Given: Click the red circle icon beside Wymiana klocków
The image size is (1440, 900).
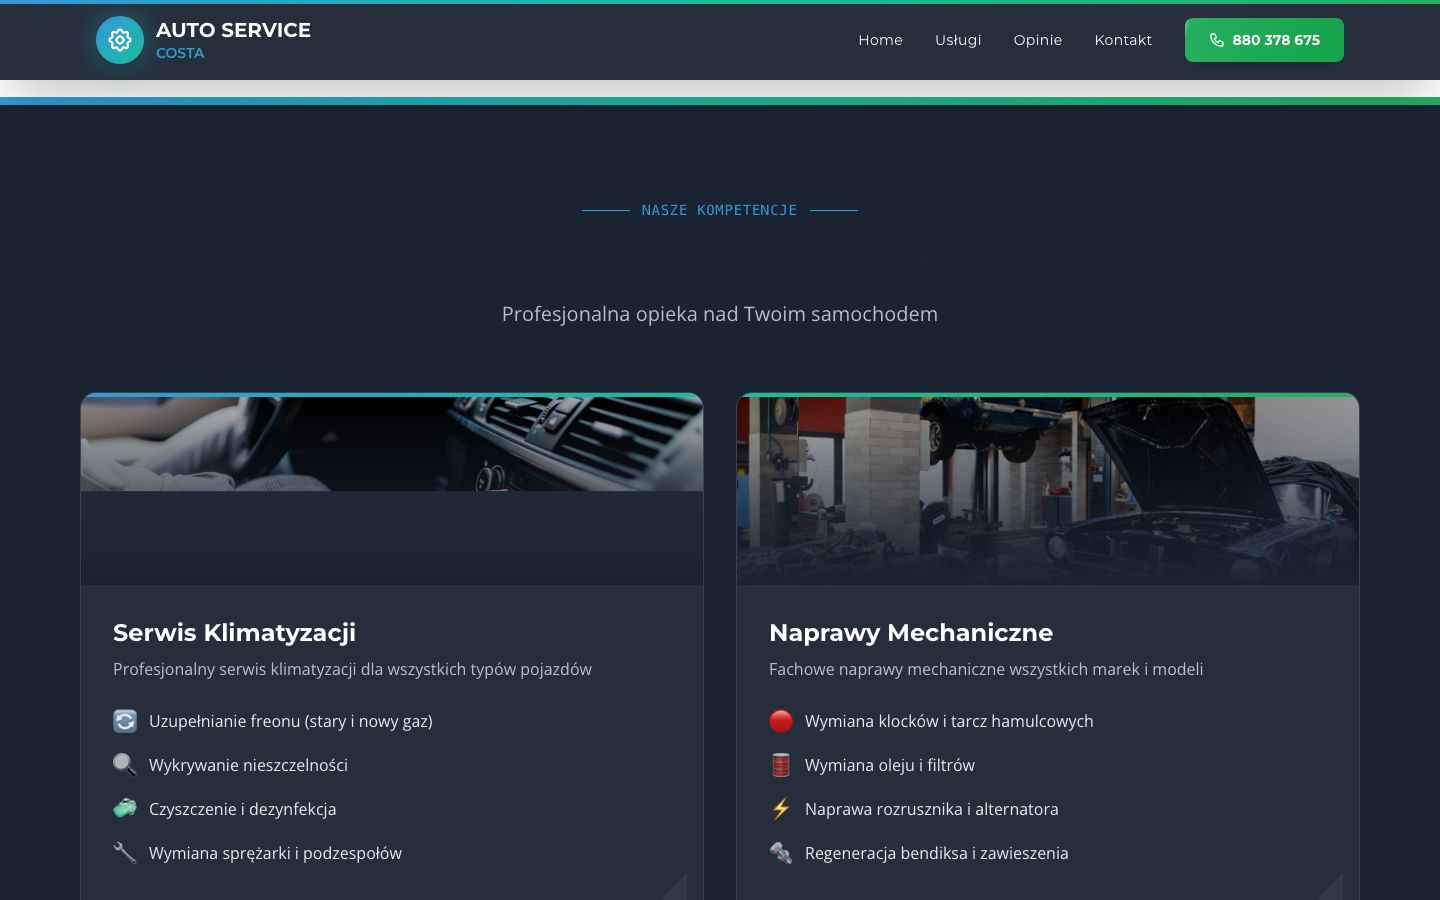Looking at the screenshot, I should point(781,721).
